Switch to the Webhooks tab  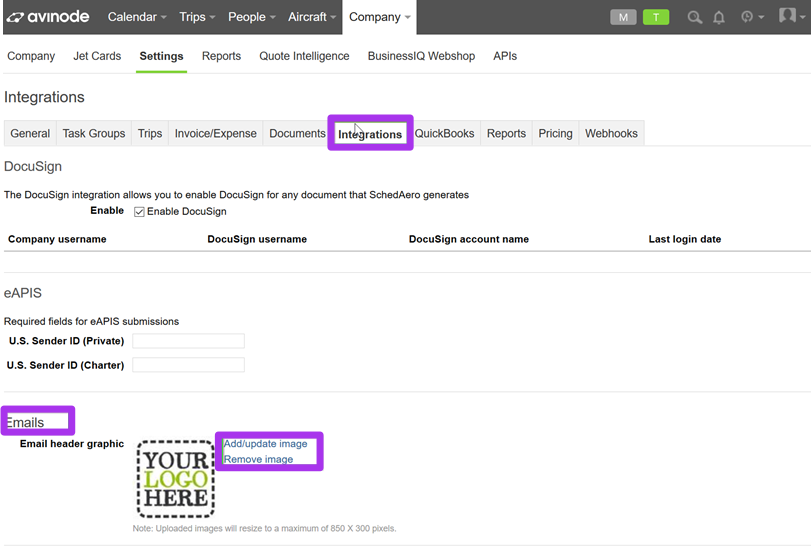pyautogui.click(x=611, y=133)
